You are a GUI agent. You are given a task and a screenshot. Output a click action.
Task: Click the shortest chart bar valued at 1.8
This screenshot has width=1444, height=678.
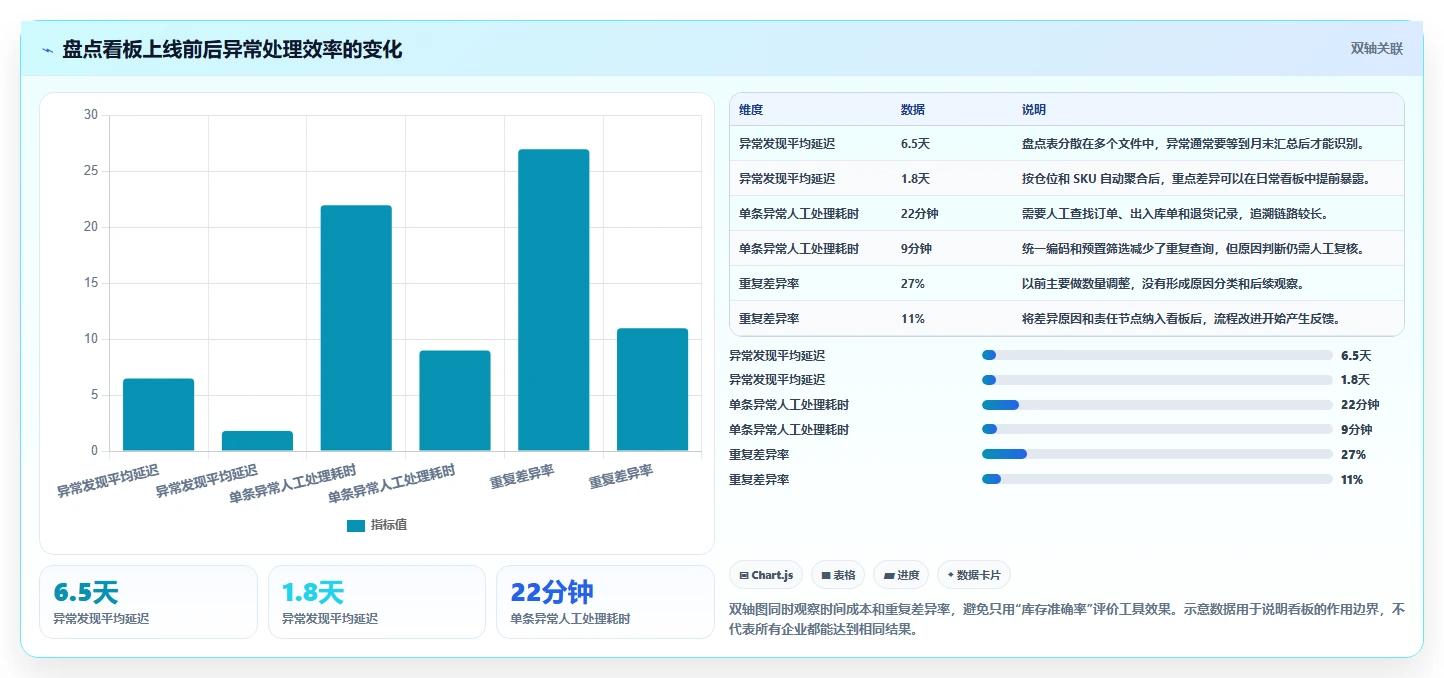point(257,441)
